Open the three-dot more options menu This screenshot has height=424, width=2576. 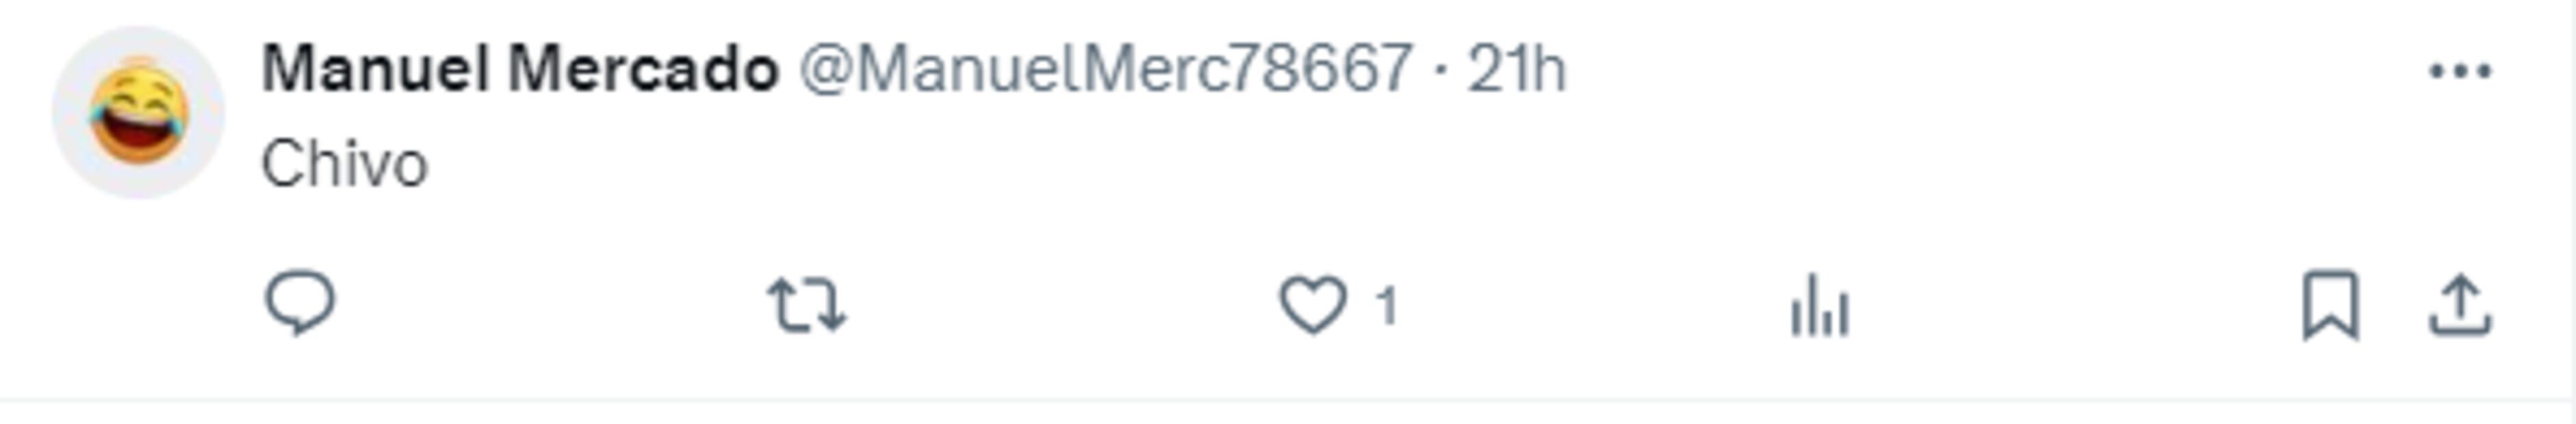(x=2460, y=71)
